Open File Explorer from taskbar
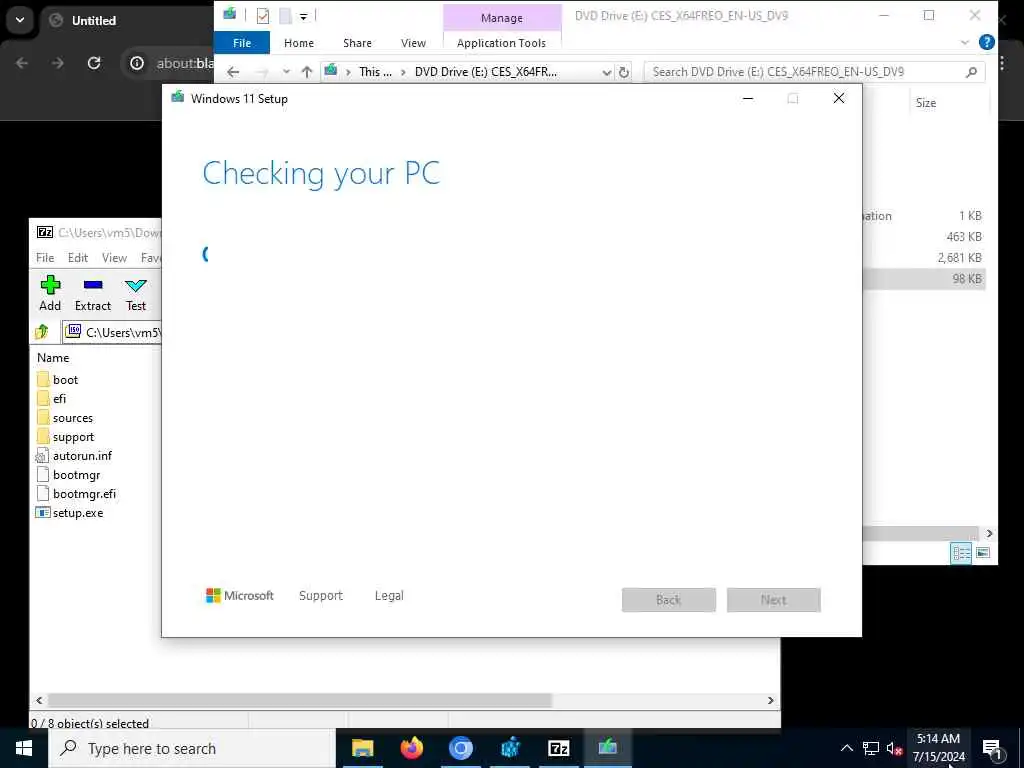The height and width of the screenshot is (768, 1024). click(x=362, y=748)
